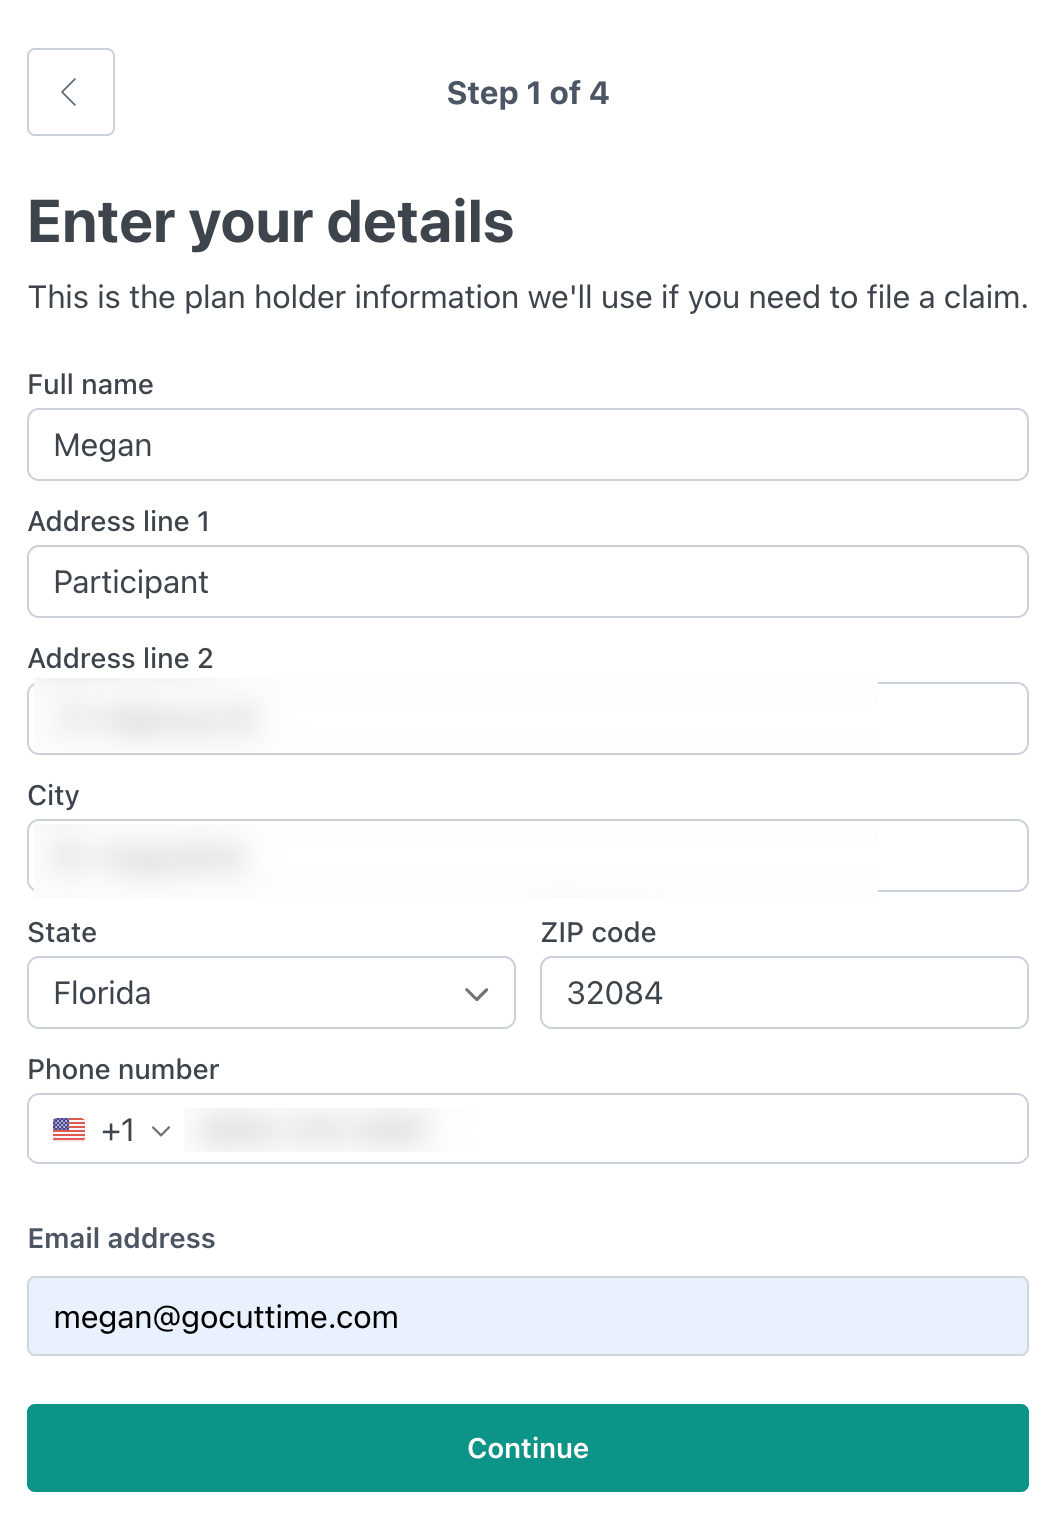Viewport: 1052px width, 1540px height.
Task: Open the +1 country code chevron
Action: click(161, 1131)
